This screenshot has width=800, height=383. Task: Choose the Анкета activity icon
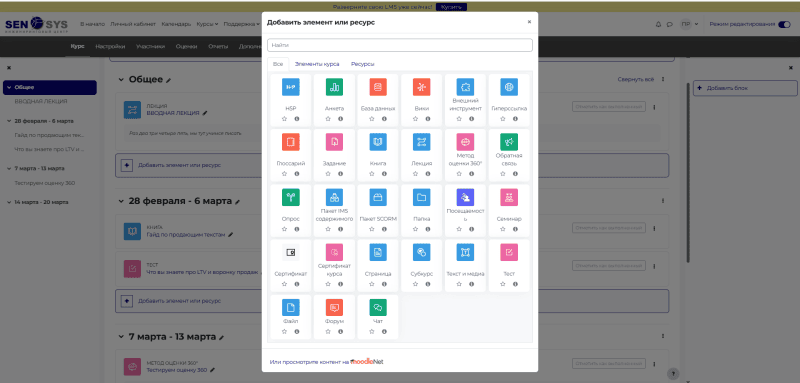(x=334, y=87)
